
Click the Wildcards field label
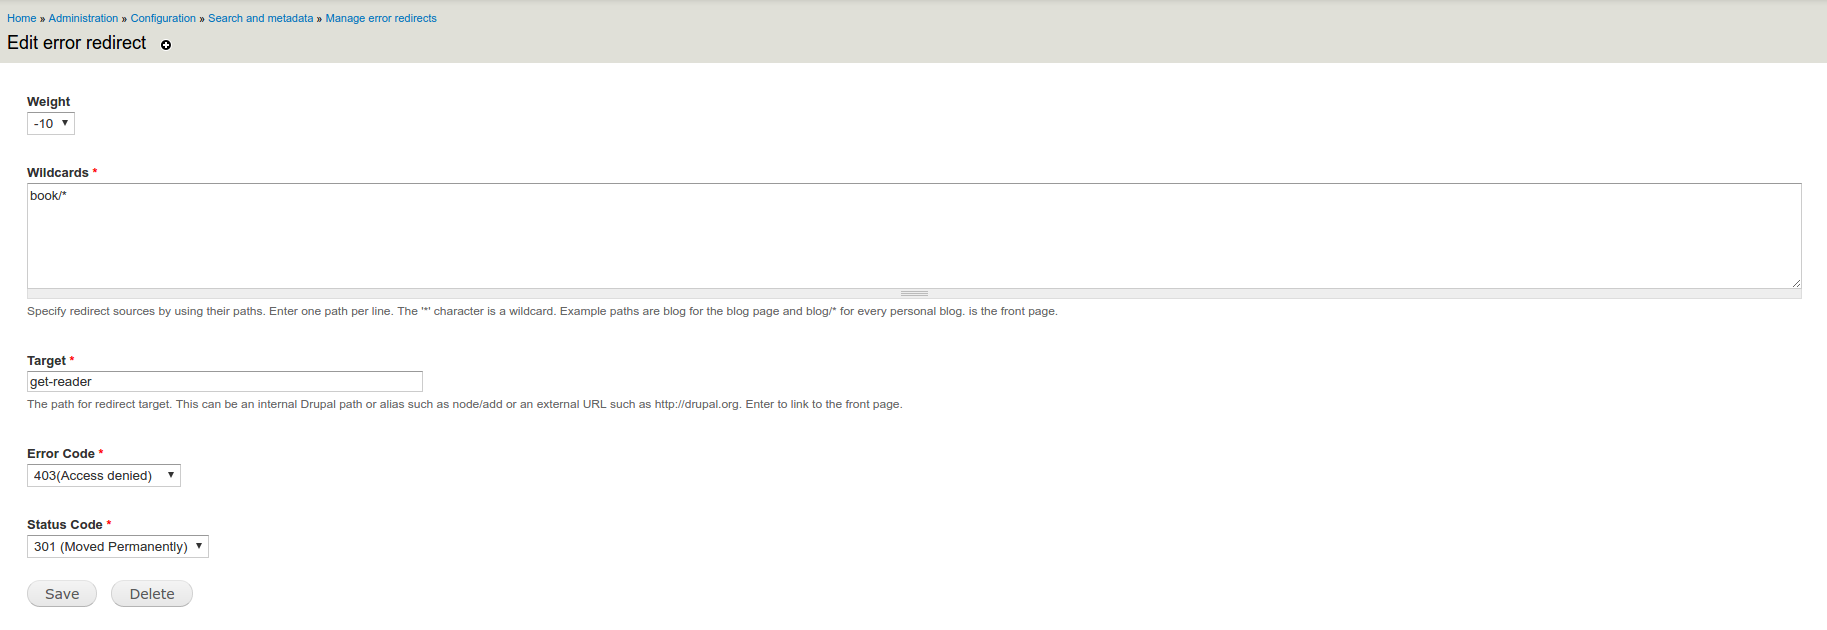coord(58,173)
